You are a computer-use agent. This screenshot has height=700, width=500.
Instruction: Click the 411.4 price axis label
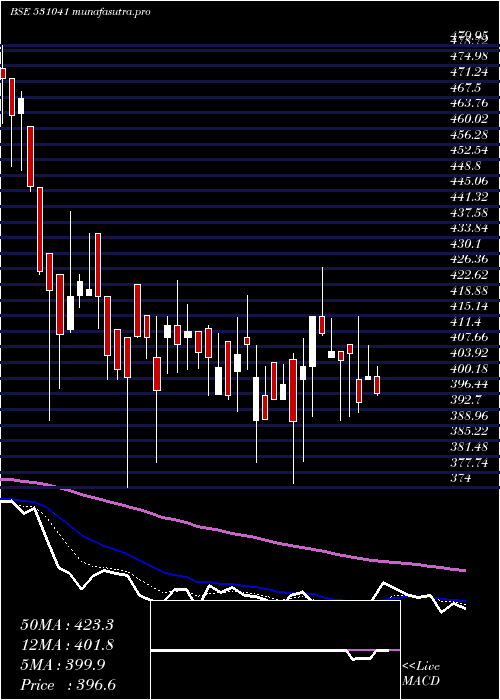point(466,321)
